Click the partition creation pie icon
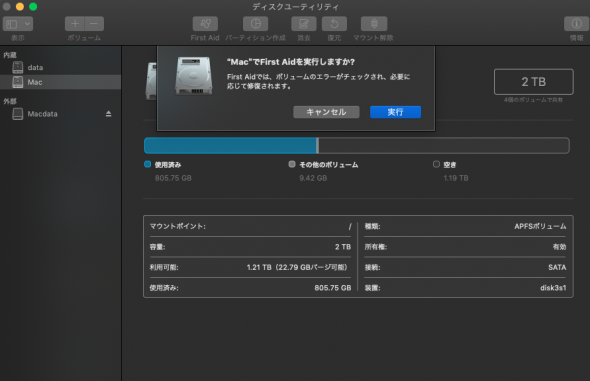 255,24
